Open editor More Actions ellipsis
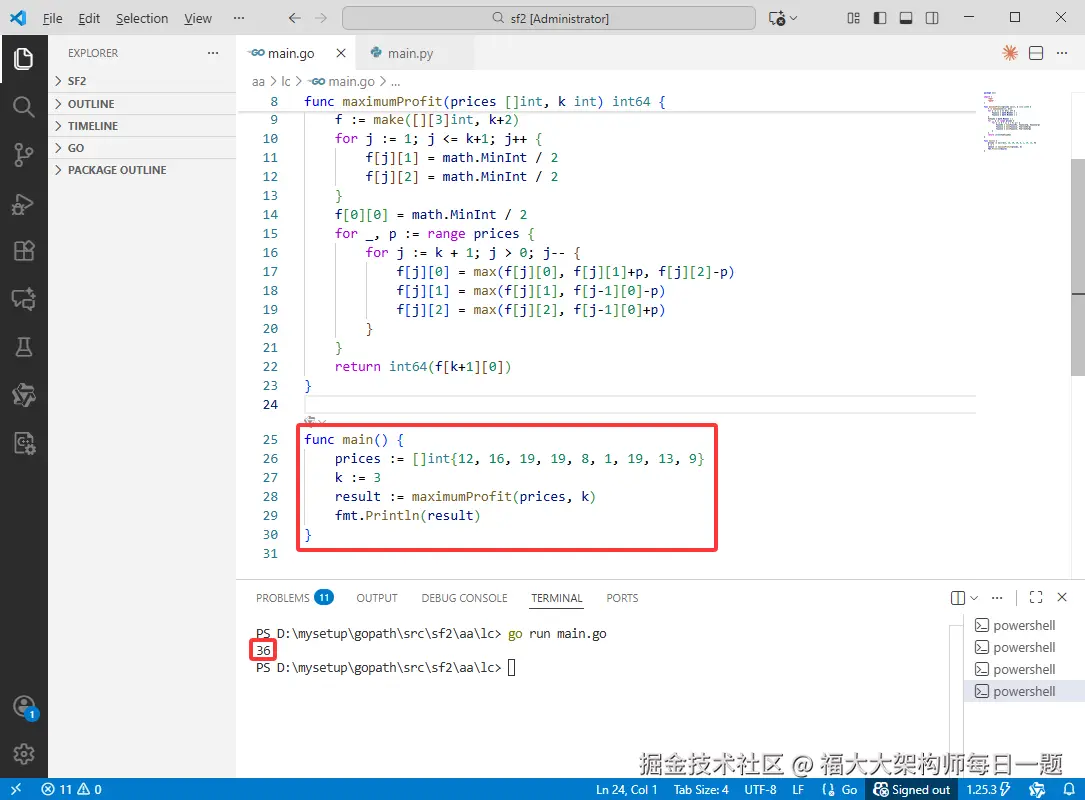The width and height of the screenshot is (1085, 800). point(1062,53)
